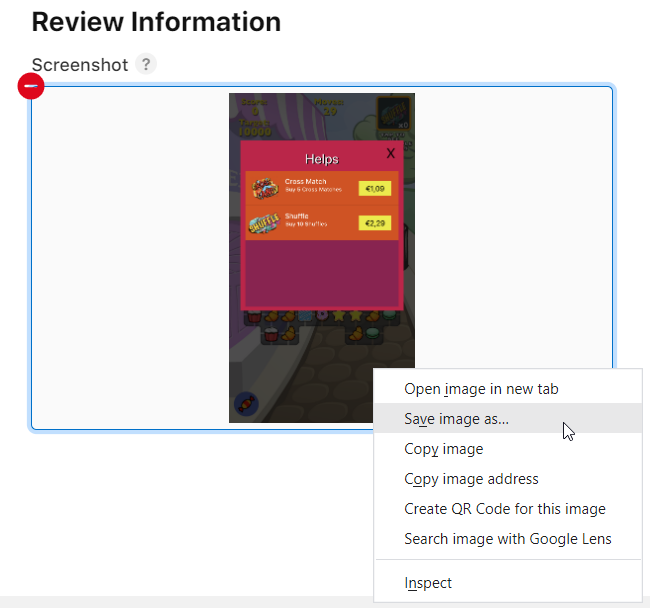Select Search image with Google Lens
This screenshot has width=650, height=608.
(508, 539)
